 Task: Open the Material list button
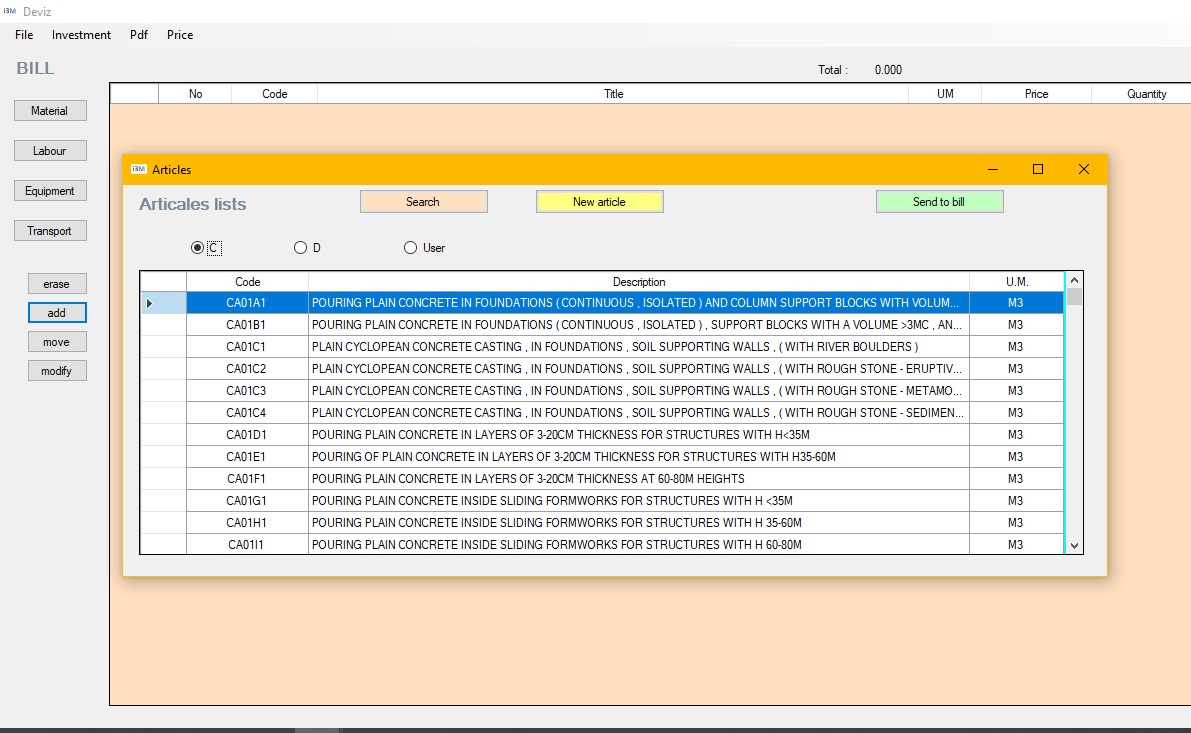(50, 111)
